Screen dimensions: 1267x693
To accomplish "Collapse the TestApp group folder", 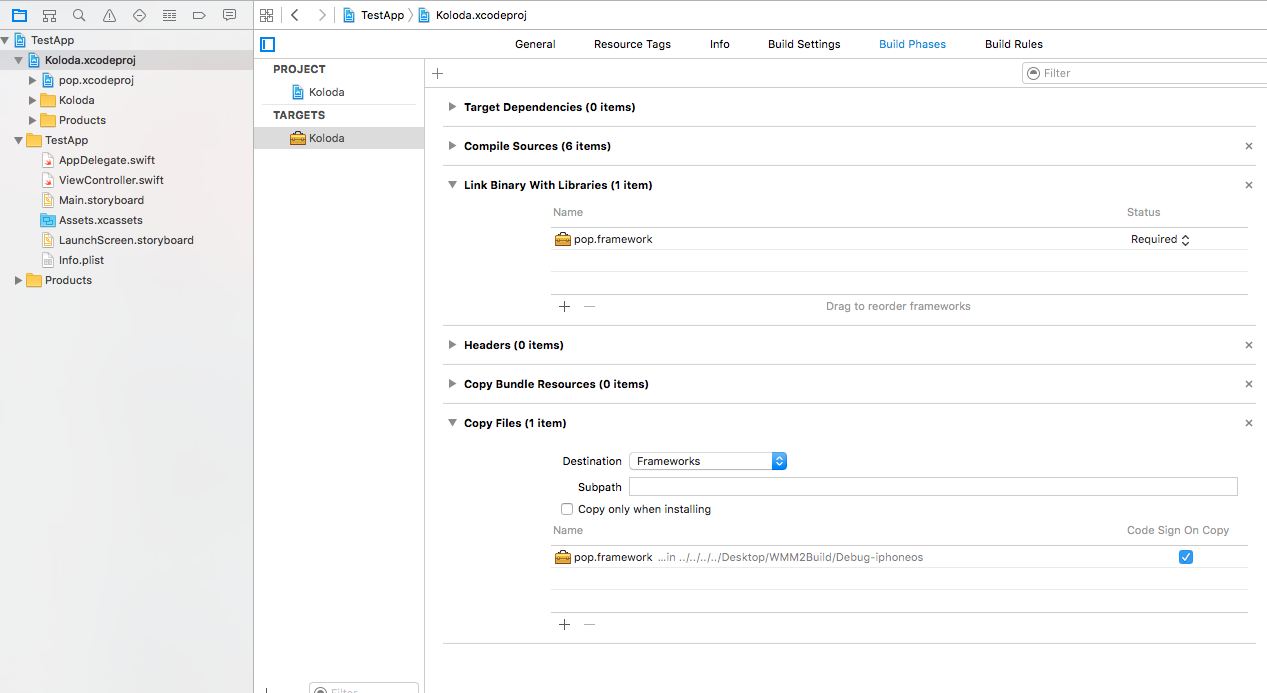I will click(19, 140).
